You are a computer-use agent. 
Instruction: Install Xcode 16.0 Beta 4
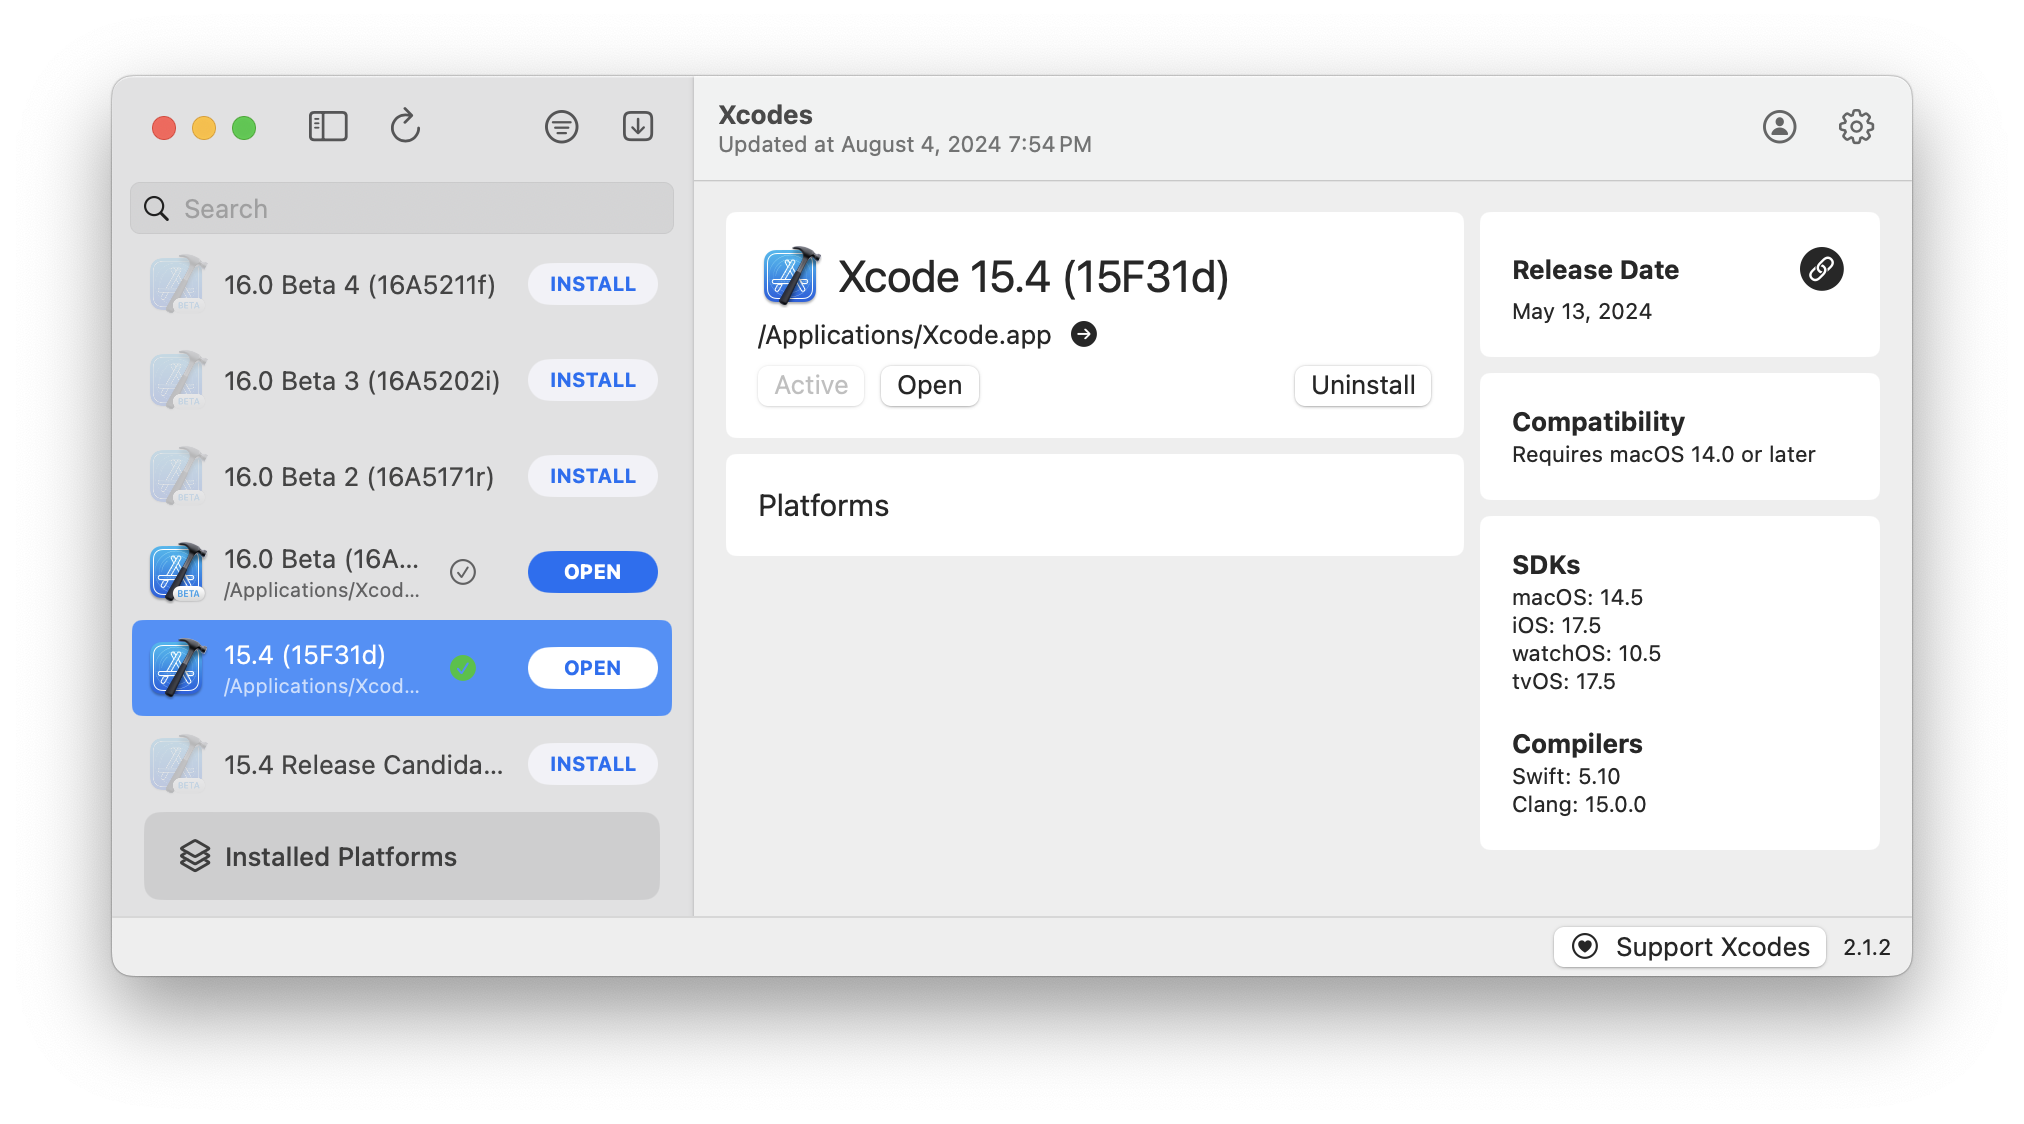pos(592,284)
